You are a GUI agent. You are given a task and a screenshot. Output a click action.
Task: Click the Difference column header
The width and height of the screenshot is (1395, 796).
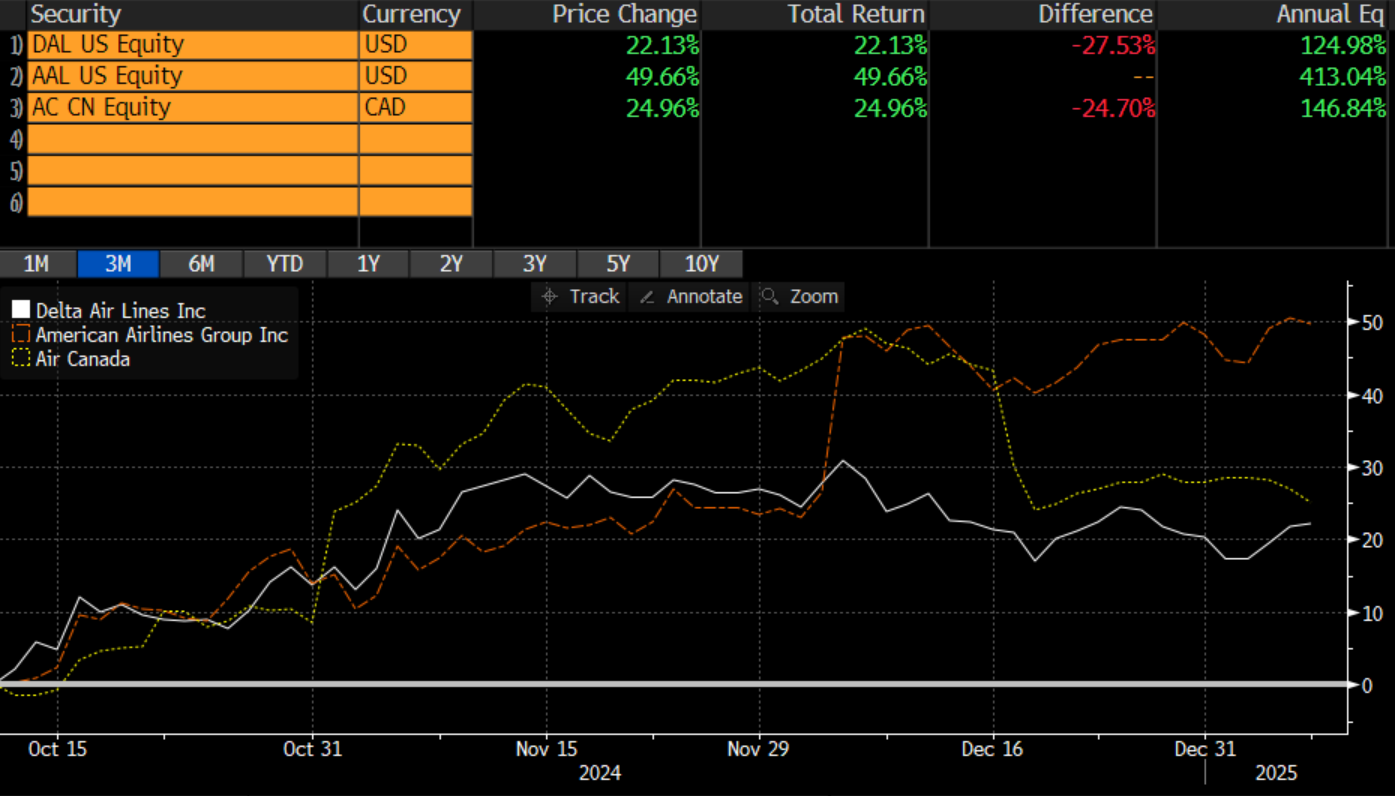click(x=1095, y=14)
